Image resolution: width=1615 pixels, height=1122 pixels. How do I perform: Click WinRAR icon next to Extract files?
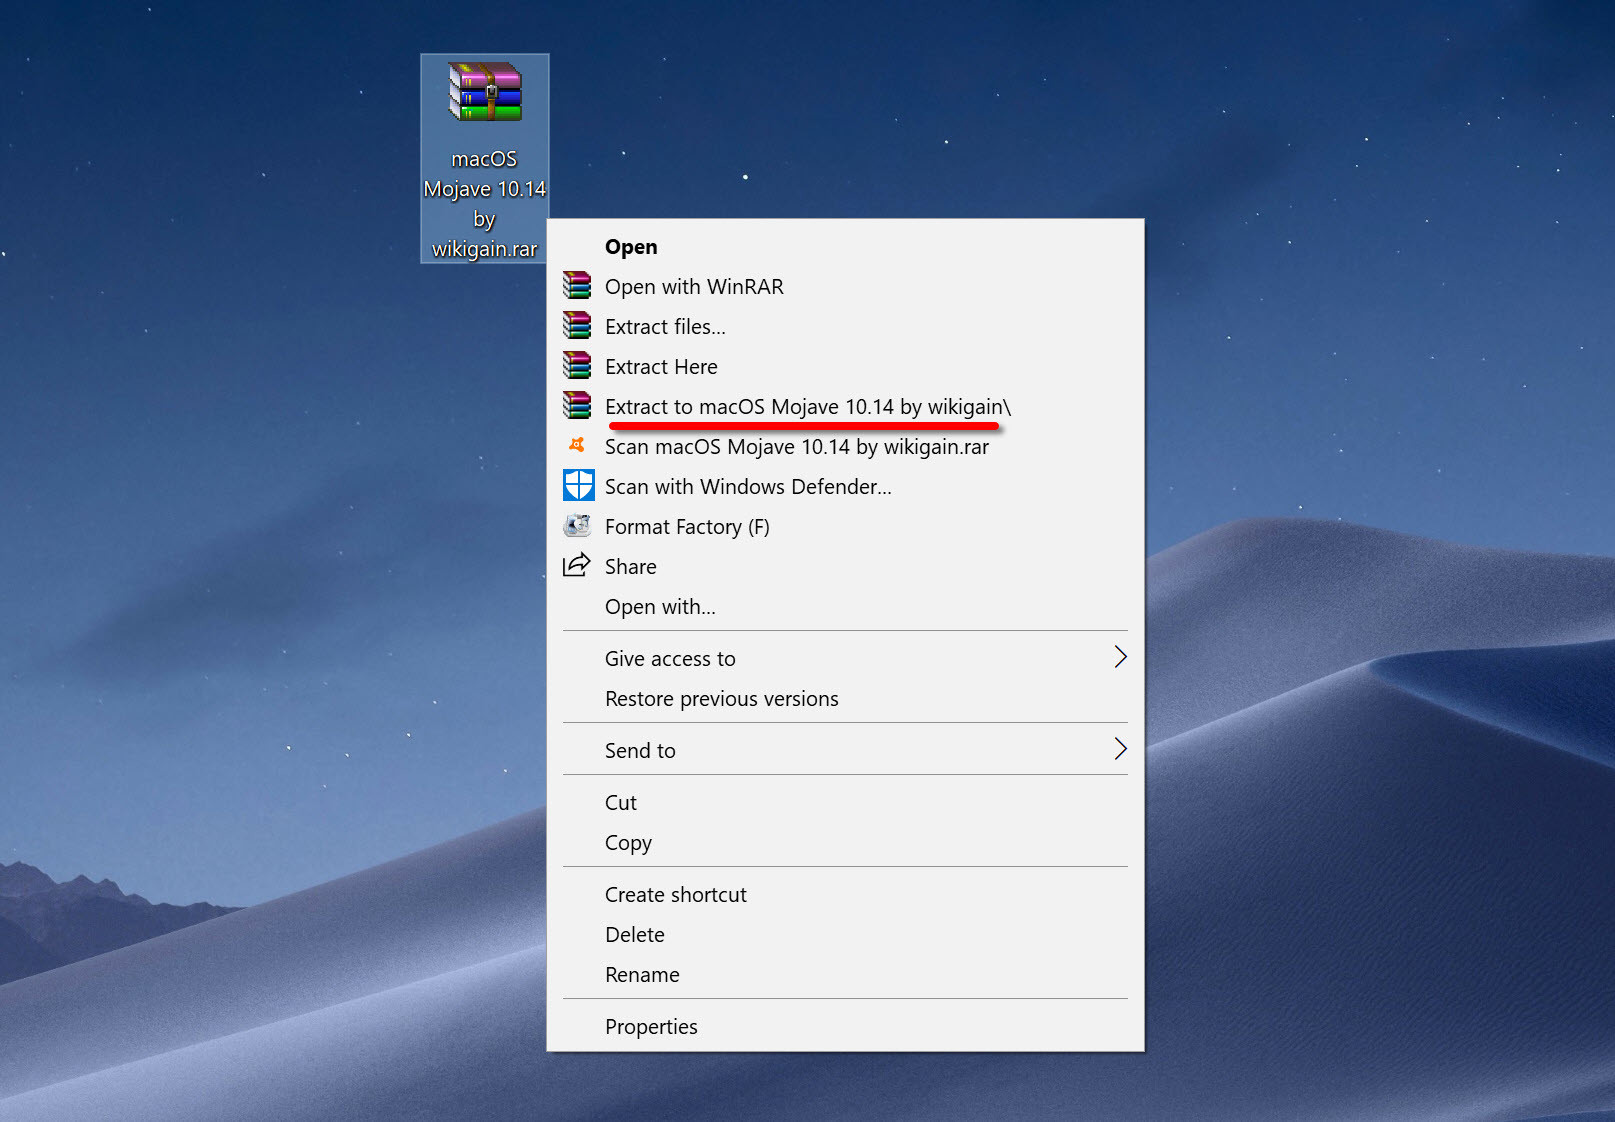pyautogui.click(x=577, y=326)
